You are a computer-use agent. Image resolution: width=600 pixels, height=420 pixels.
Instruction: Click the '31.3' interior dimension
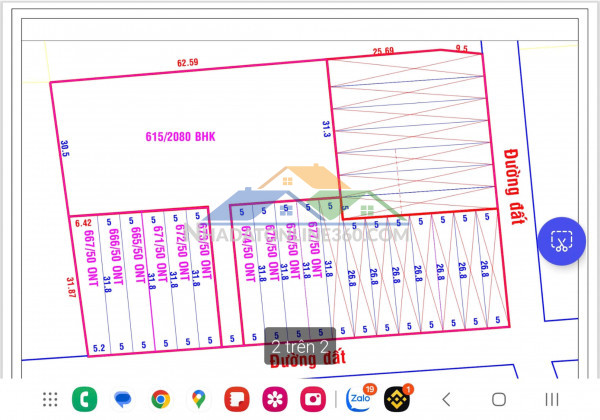[326, 129]
